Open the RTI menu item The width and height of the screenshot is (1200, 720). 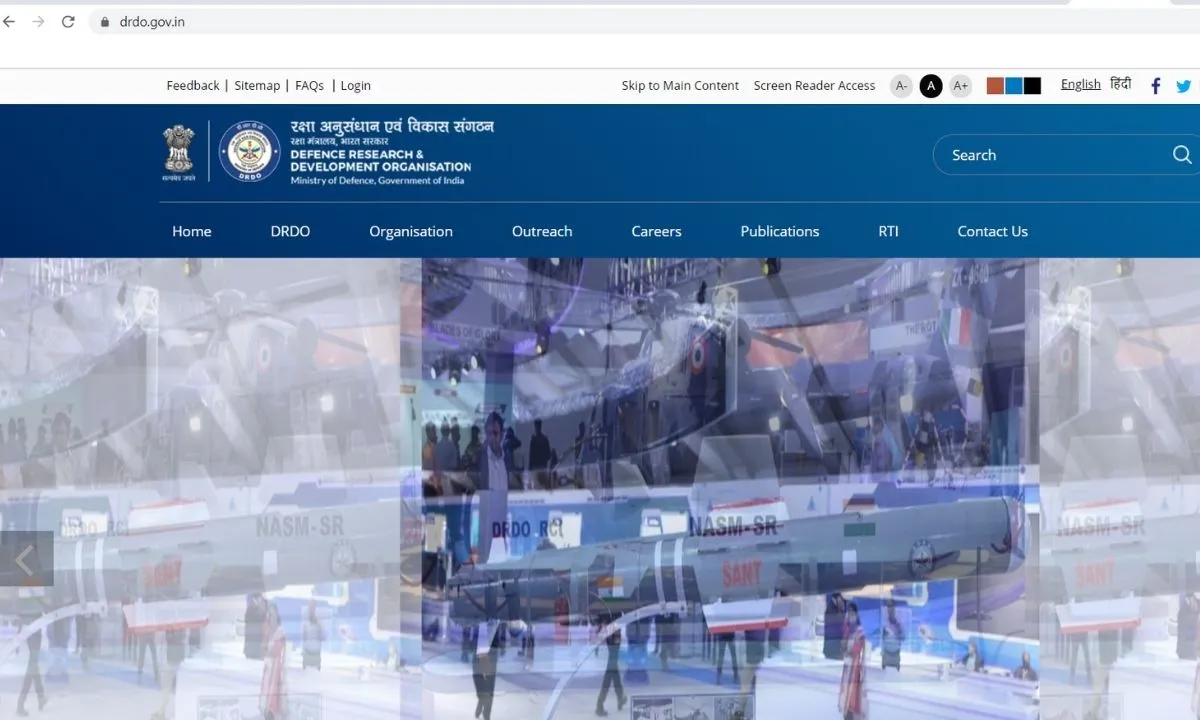pyautogui.click(x=888, y=231)
